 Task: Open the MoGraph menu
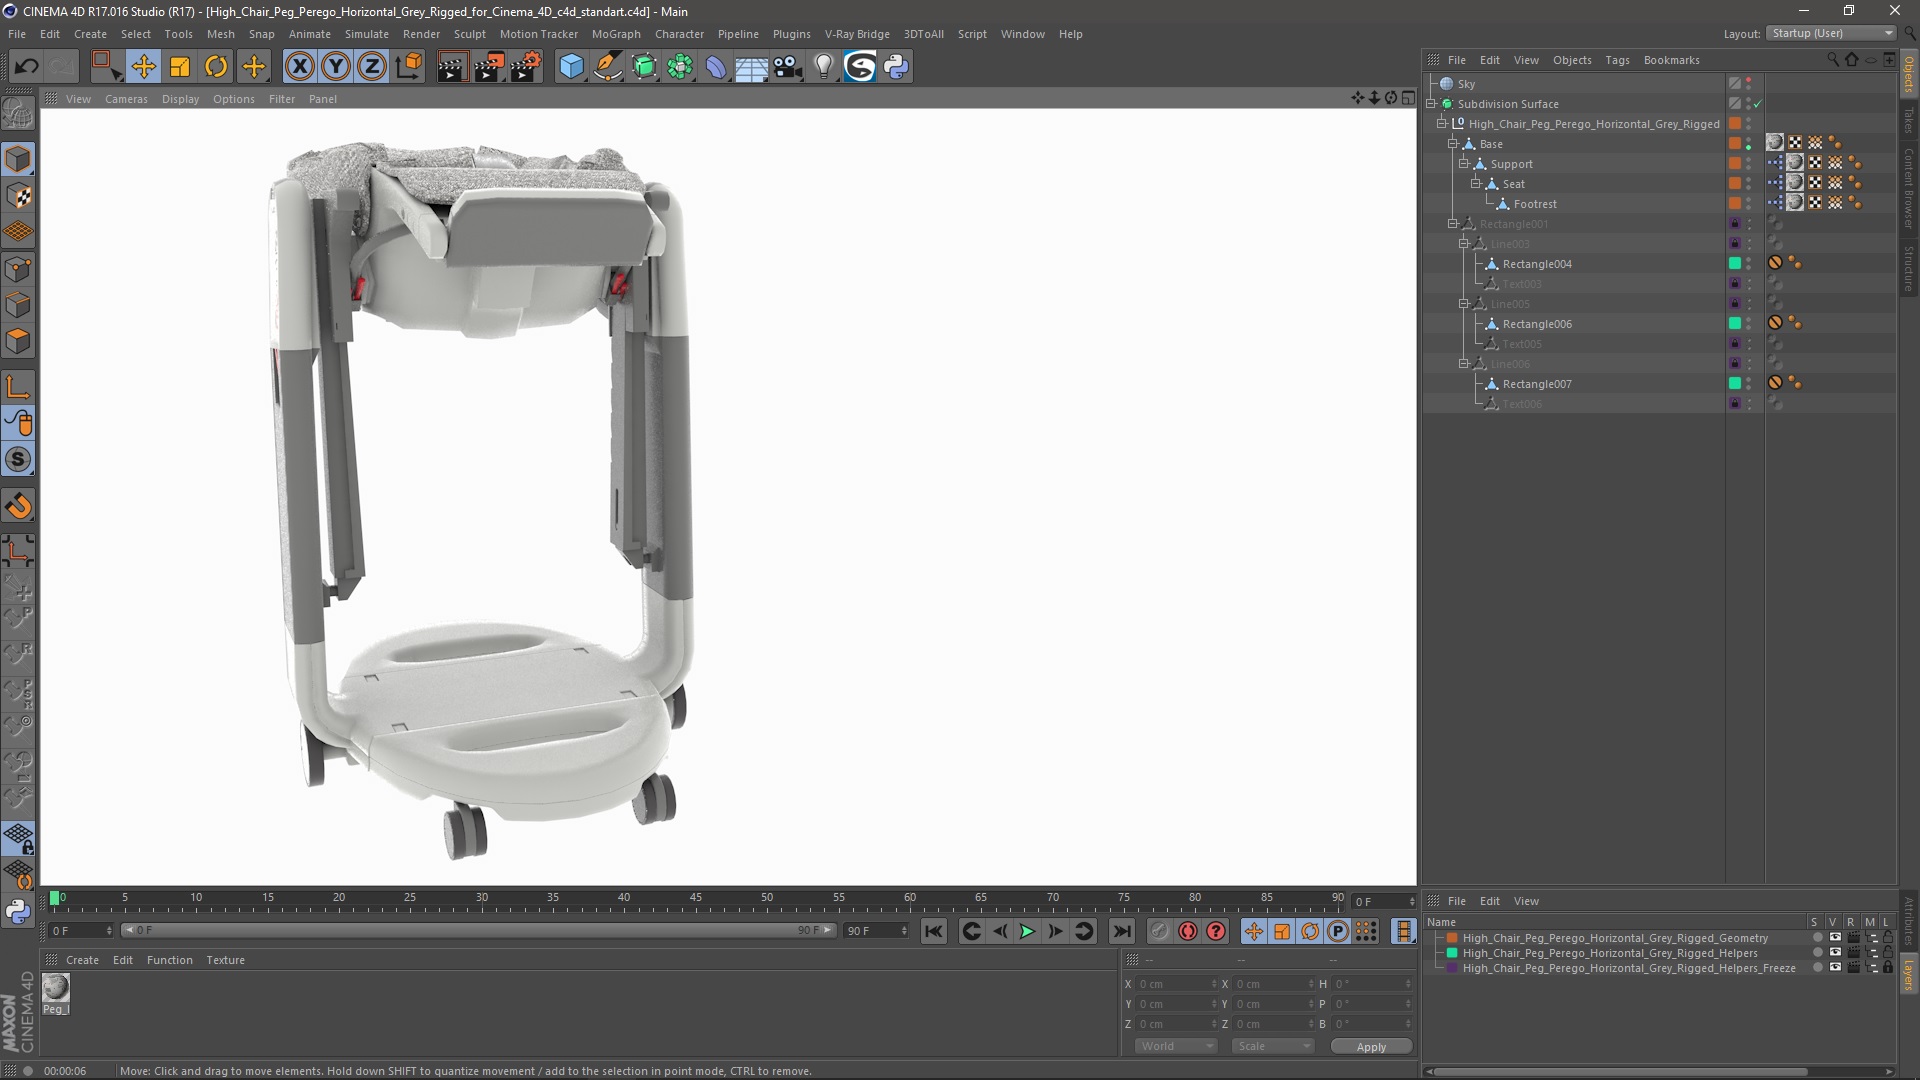[616, 34]
